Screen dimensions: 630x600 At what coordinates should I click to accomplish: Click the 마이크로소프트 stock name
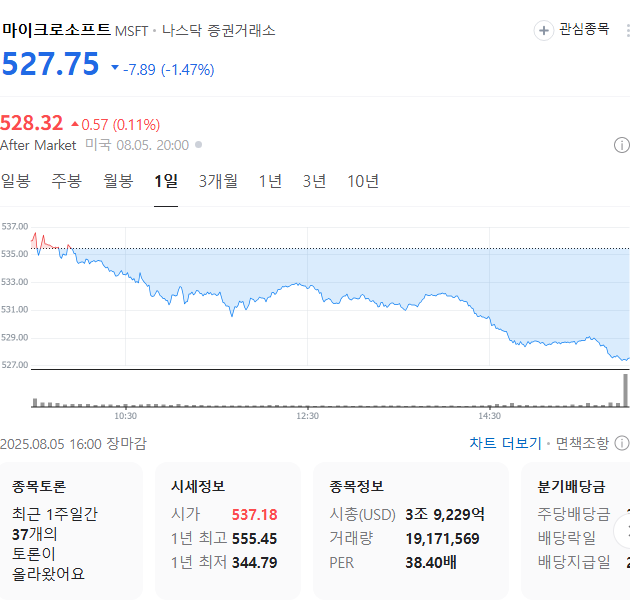click(56, 30)
